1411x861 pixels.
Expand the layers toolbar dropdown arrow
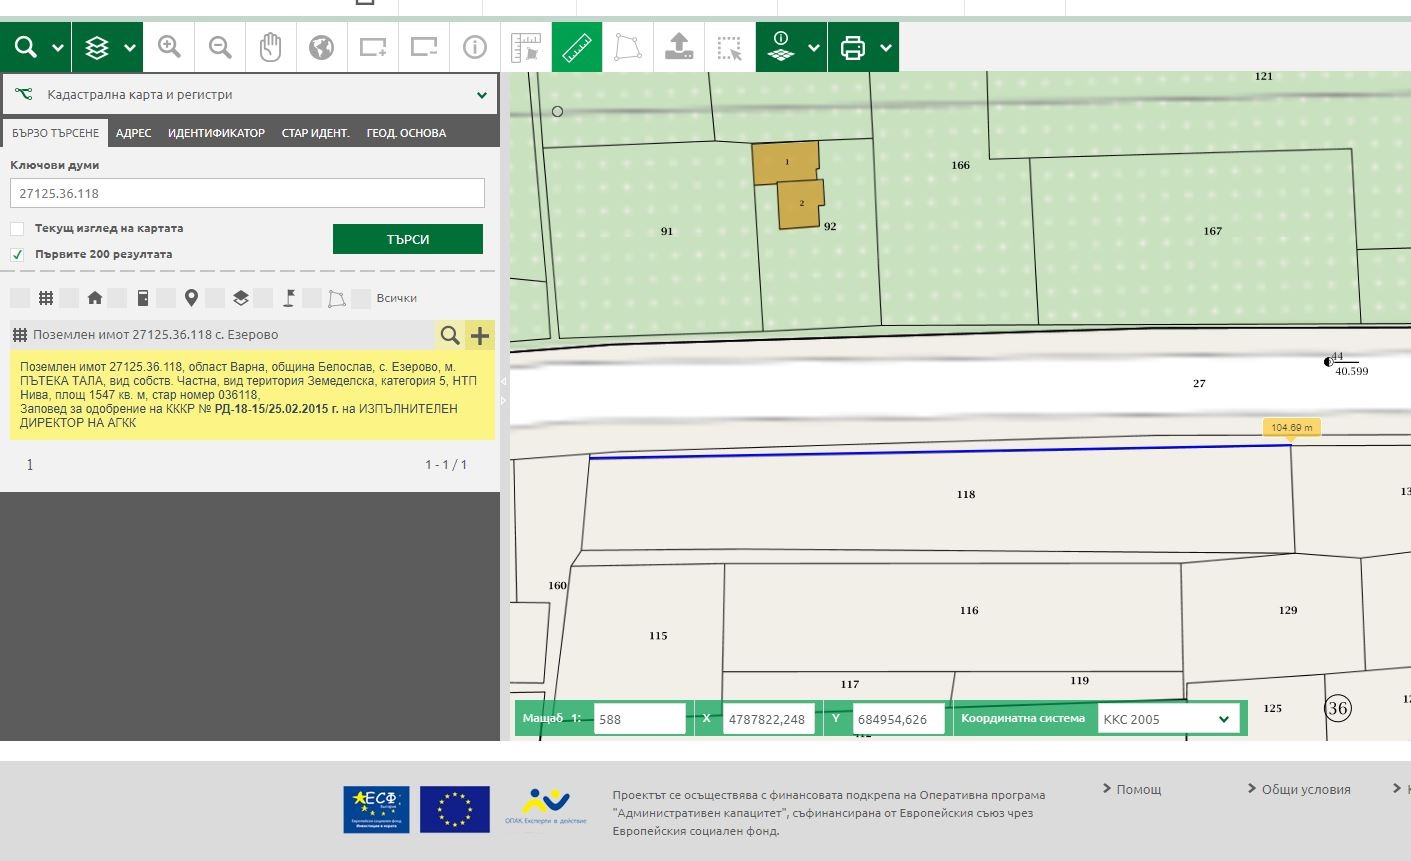[x=129, y=46]
